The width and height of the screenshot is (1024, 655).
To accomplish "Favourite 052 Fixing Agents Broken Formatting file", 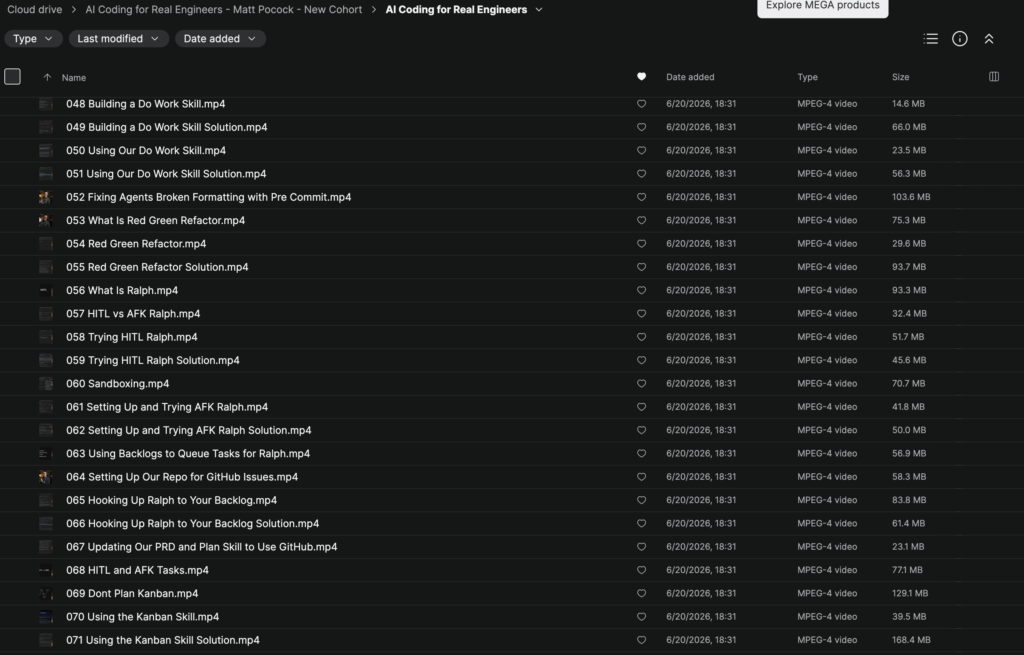I will pyautogui.click(x=641, y=197).
